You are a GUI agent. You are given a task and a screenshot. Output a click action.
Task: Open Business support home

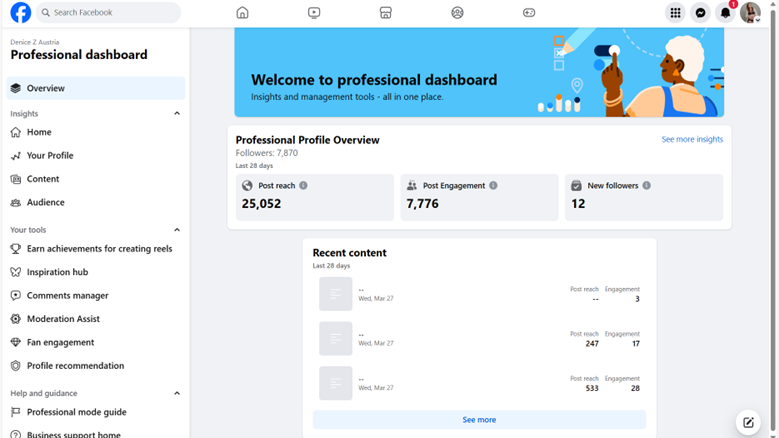[x=96, y=432]
